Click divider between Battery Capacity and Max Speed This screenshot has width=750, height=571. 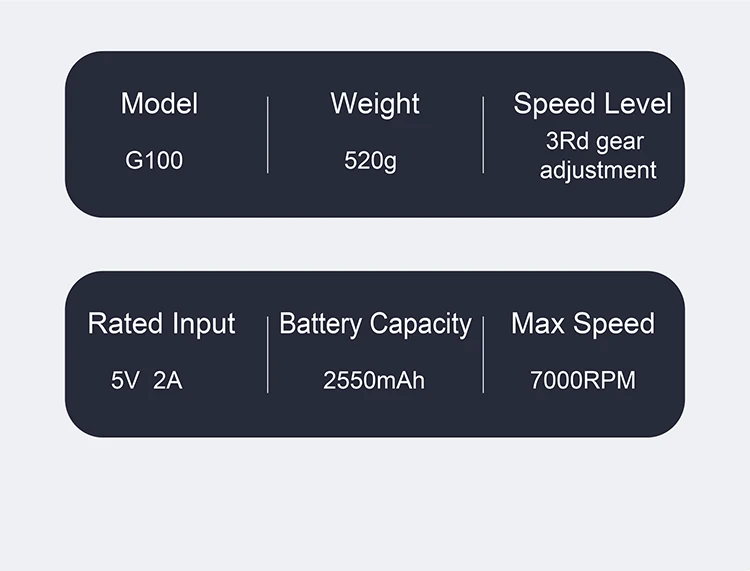(x=483, y=354)
